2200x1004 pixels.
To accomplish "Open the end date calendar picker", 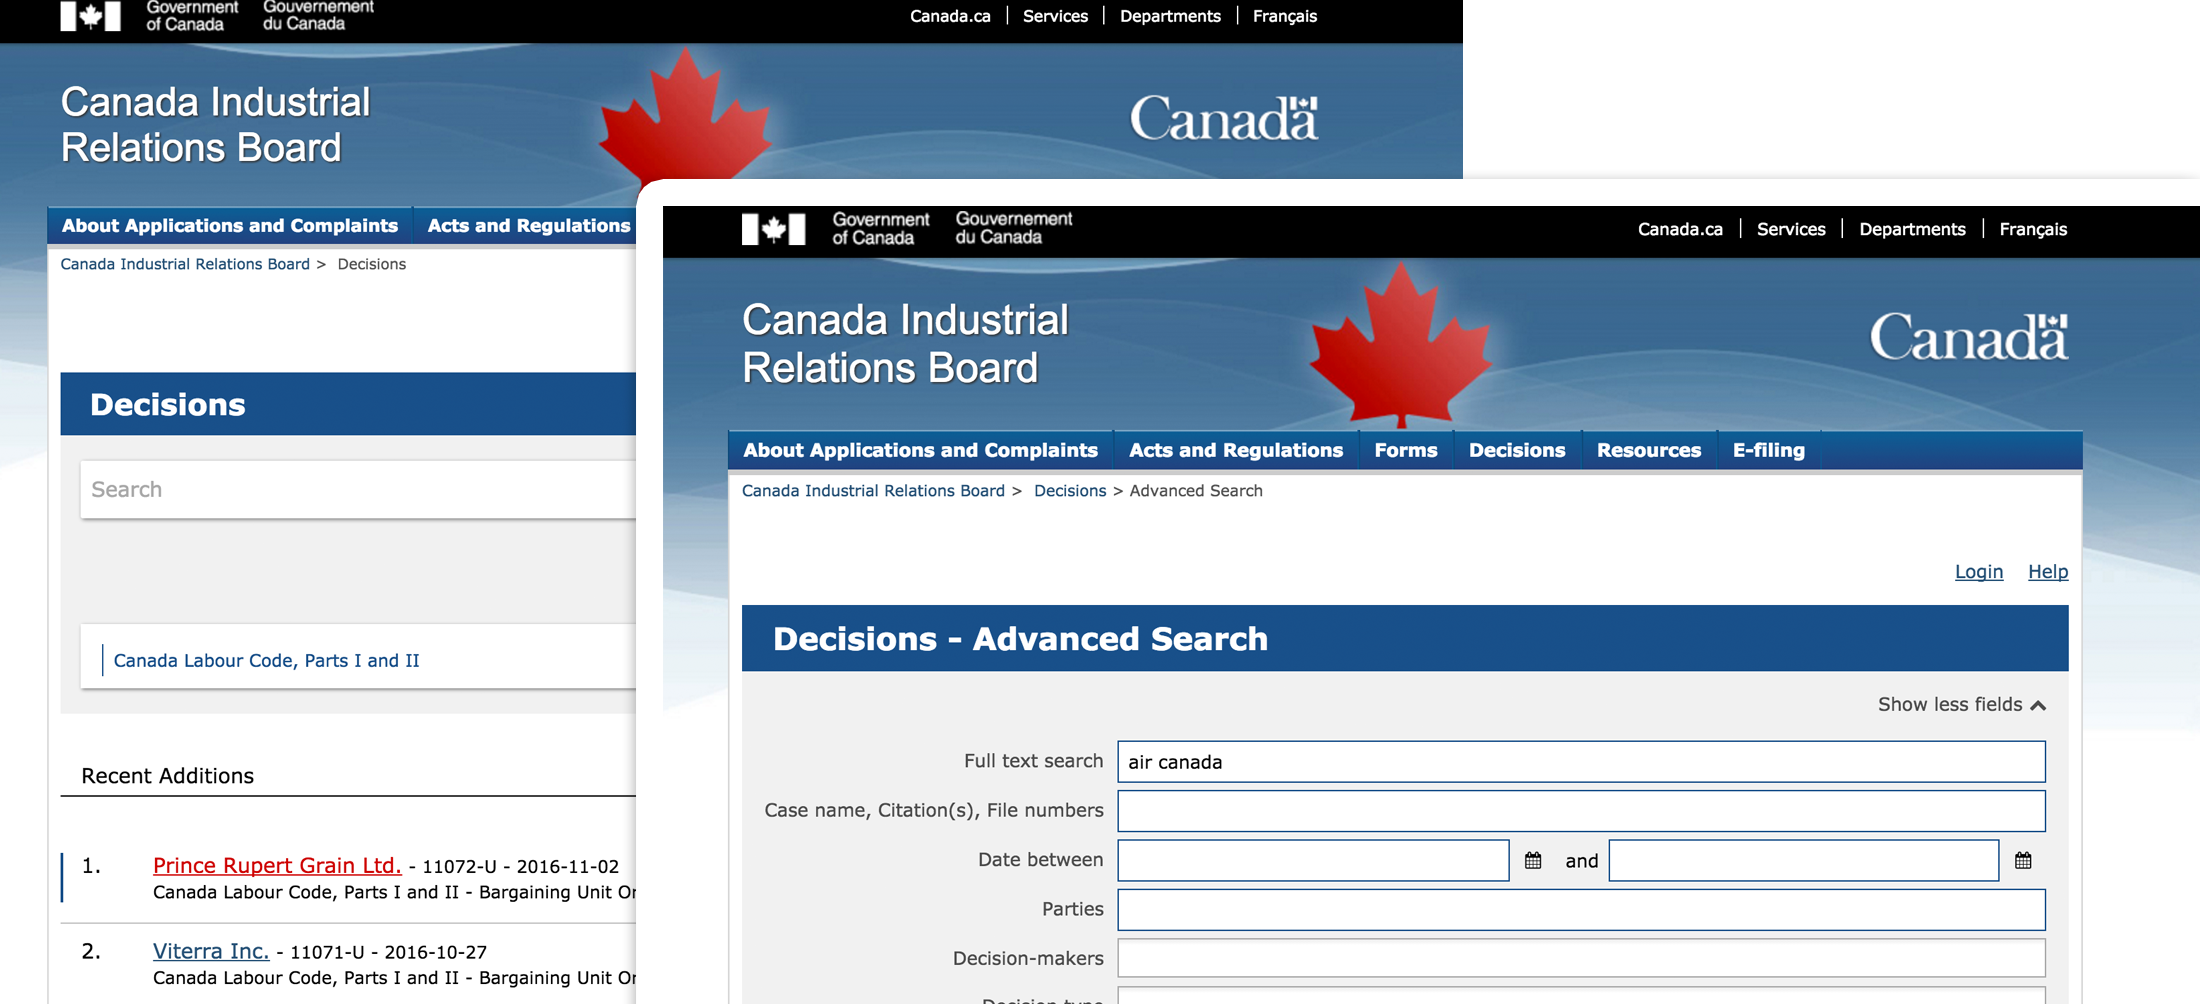I will 2023,860.
